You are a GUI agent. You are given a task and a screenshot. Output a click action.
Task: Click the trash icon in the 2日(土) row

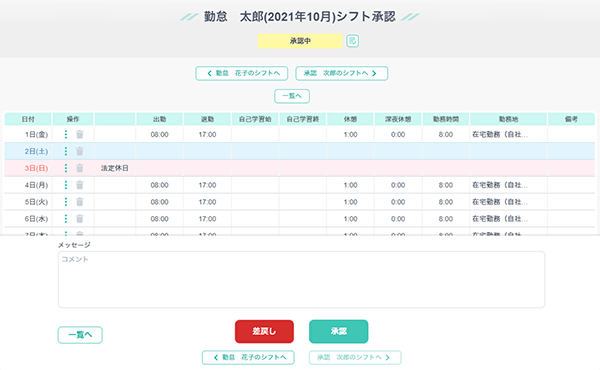coord(80,151)
